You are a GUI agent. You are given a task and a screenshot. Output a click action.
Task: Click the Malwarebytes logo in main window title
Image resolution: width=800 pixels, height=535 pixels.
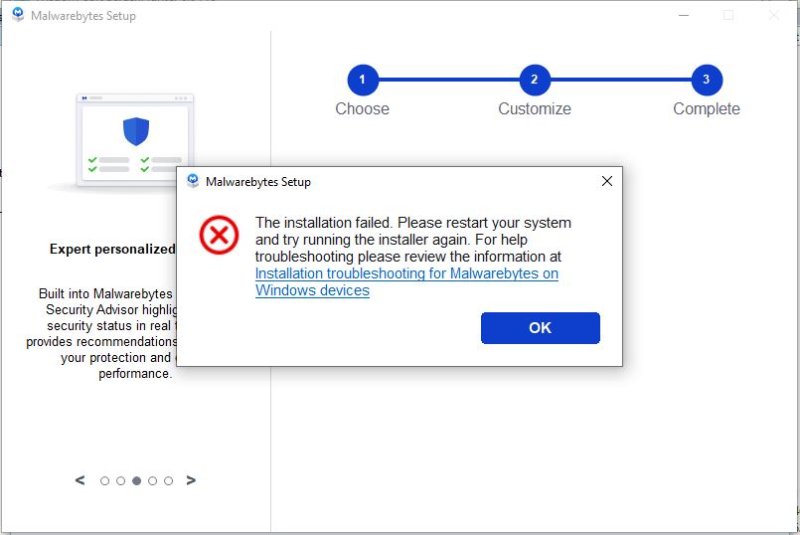[x=18, y=15]
